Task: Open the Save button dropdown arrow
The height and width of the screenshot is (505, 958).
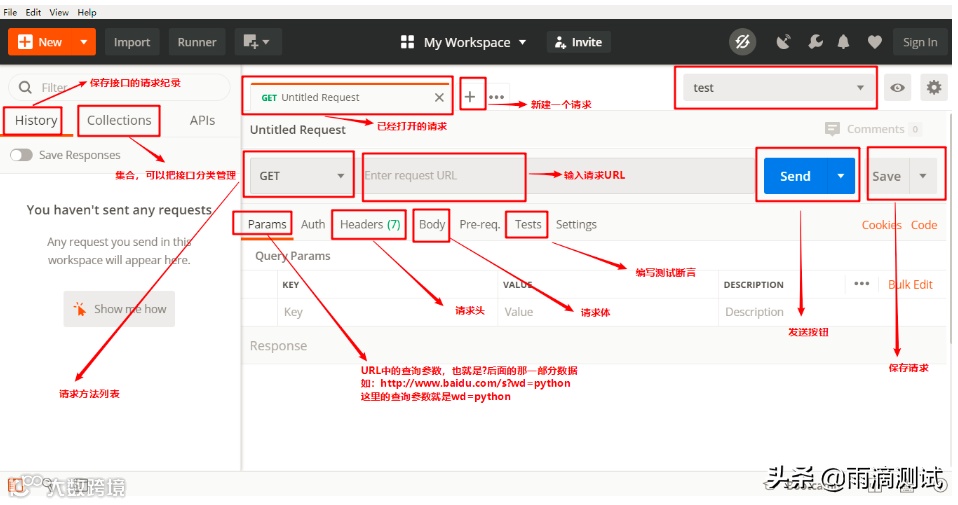Action: (x=923, y=176)
